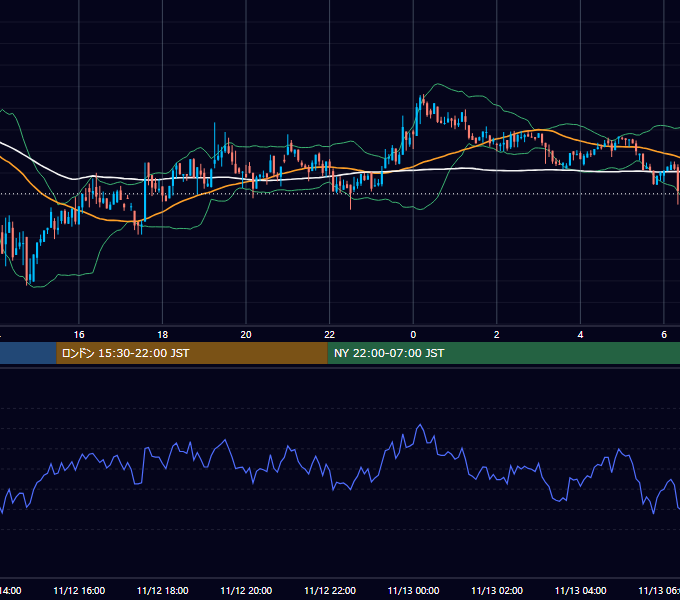The height and width of the screenshot is (600, 680).
Task: Click the 11/13 02:00 time label
Action: [497, 591]
